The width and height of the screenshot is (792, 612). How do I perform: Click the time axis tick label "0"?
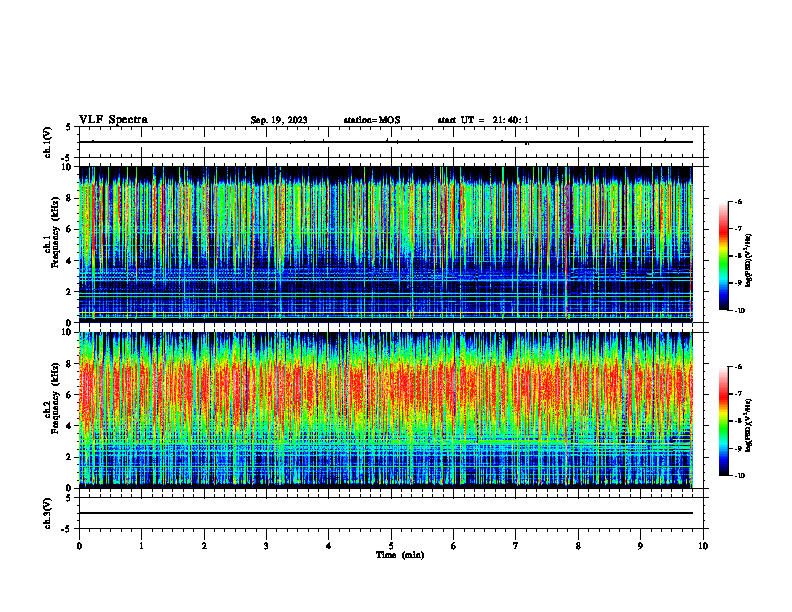pos(79,546)
